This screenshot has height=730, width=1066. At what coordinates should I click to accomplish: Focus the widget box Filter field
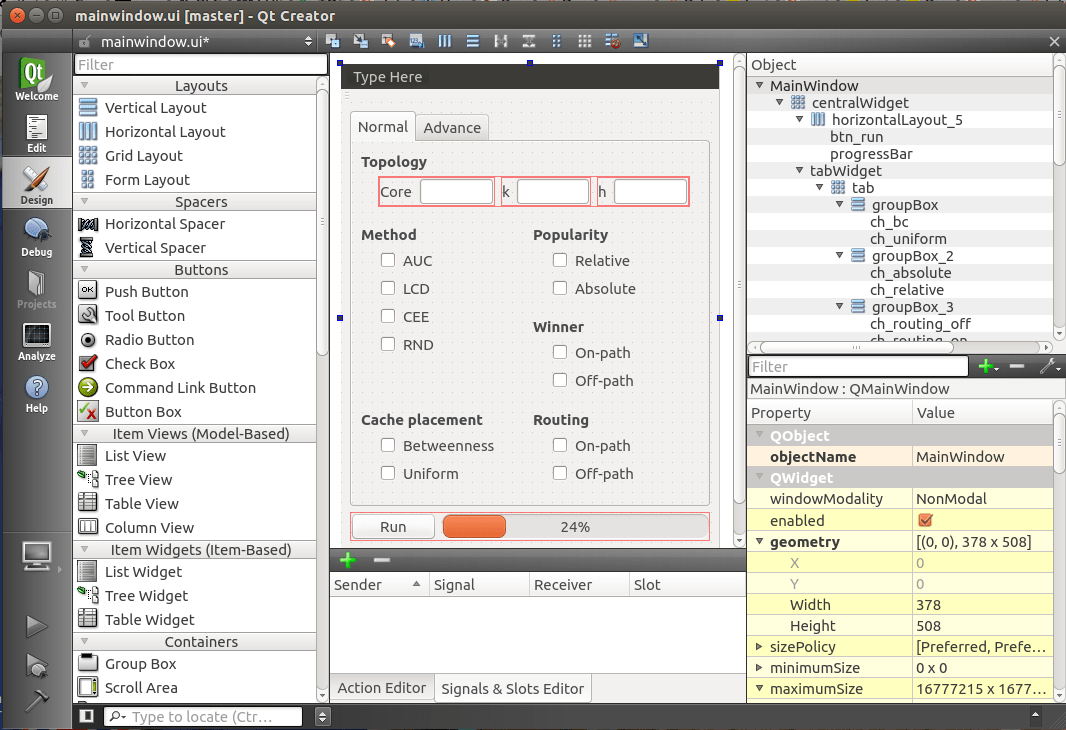[x=201, y=65]
